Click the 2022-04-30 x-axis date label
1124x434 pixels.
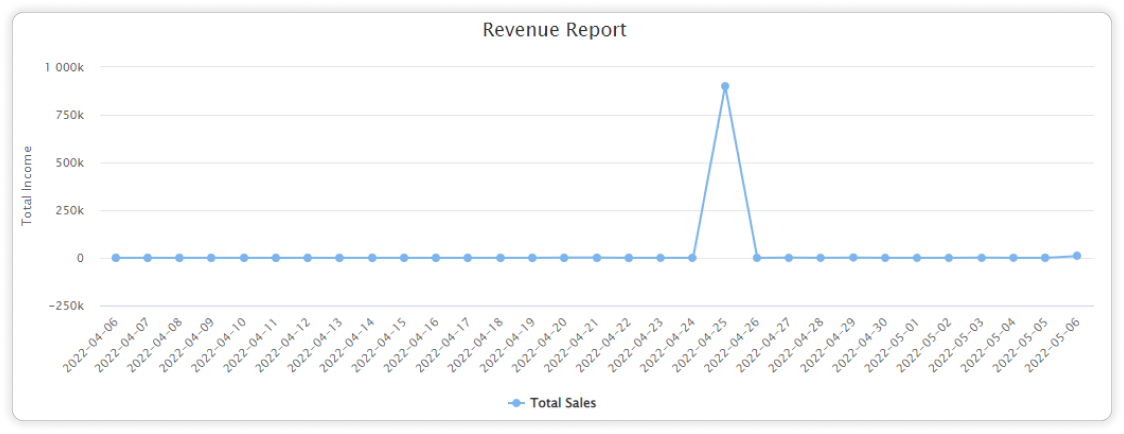click(x=863, y=343)
